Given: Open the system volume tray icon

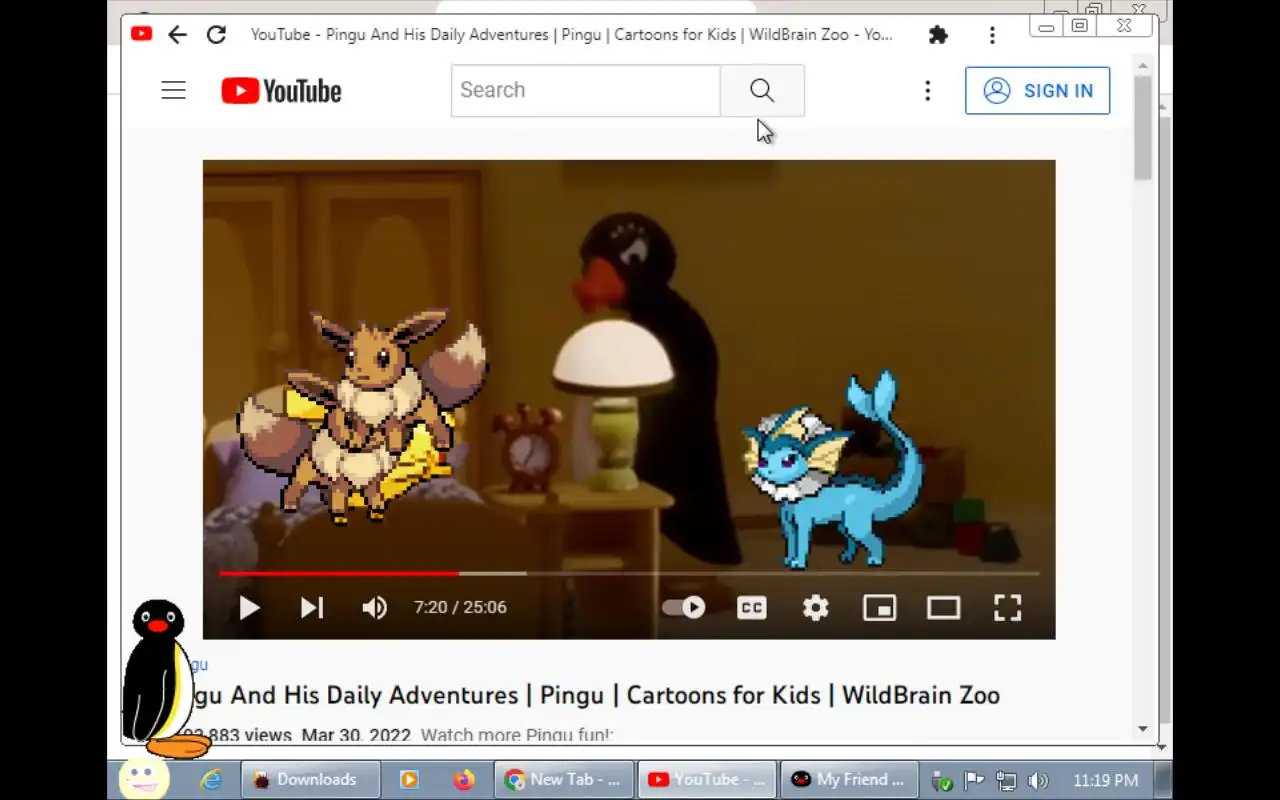Looking at the screenshot, I should coord(1038,781).
